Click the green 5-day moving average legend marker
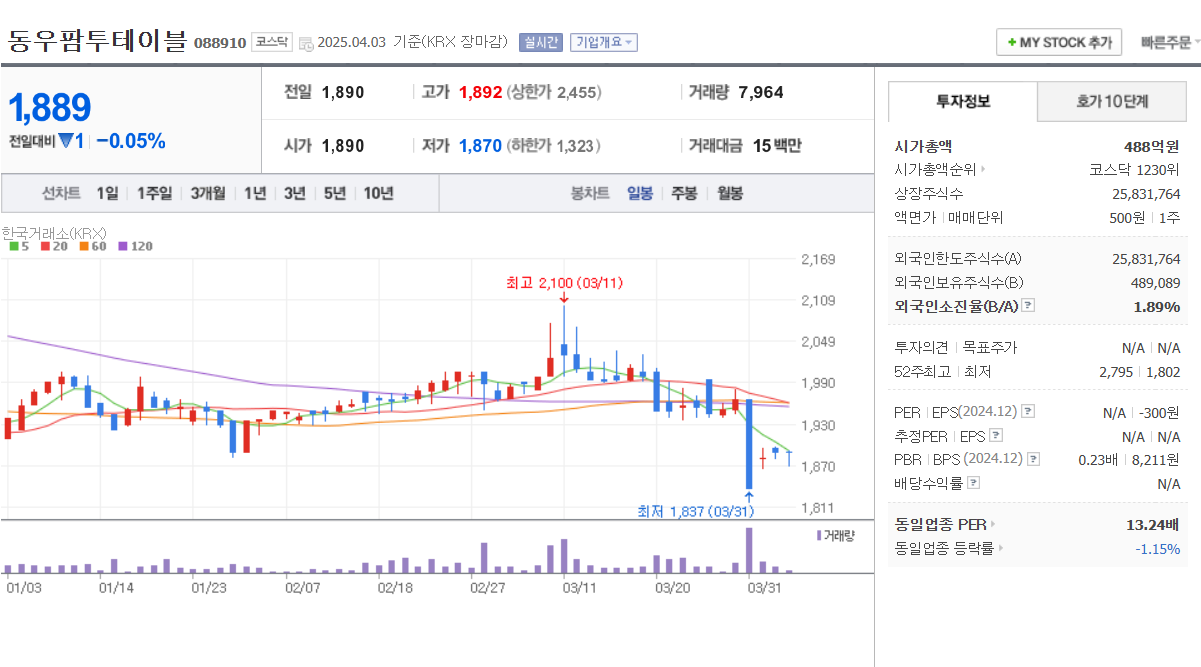Image resolution: width=1201 pixels, height=667 pixels. pos(13,245)
